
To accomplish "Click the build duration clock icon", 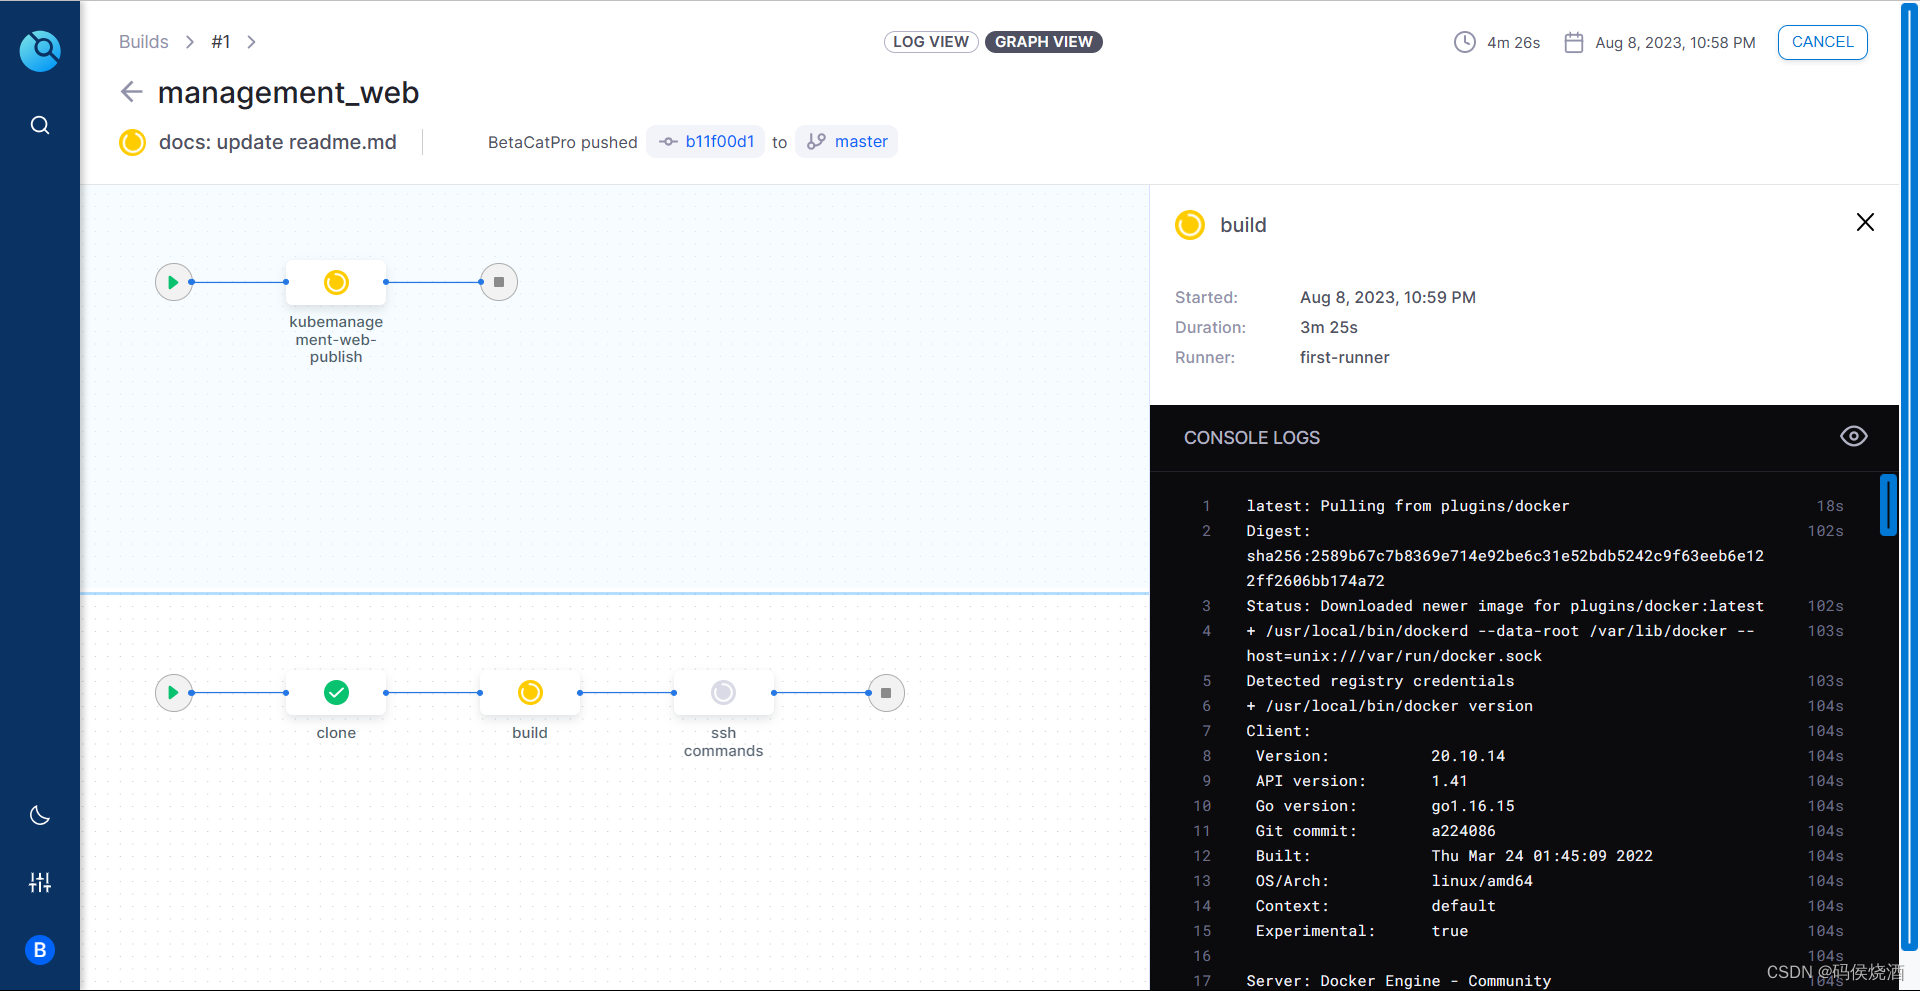I will 1465,42.
